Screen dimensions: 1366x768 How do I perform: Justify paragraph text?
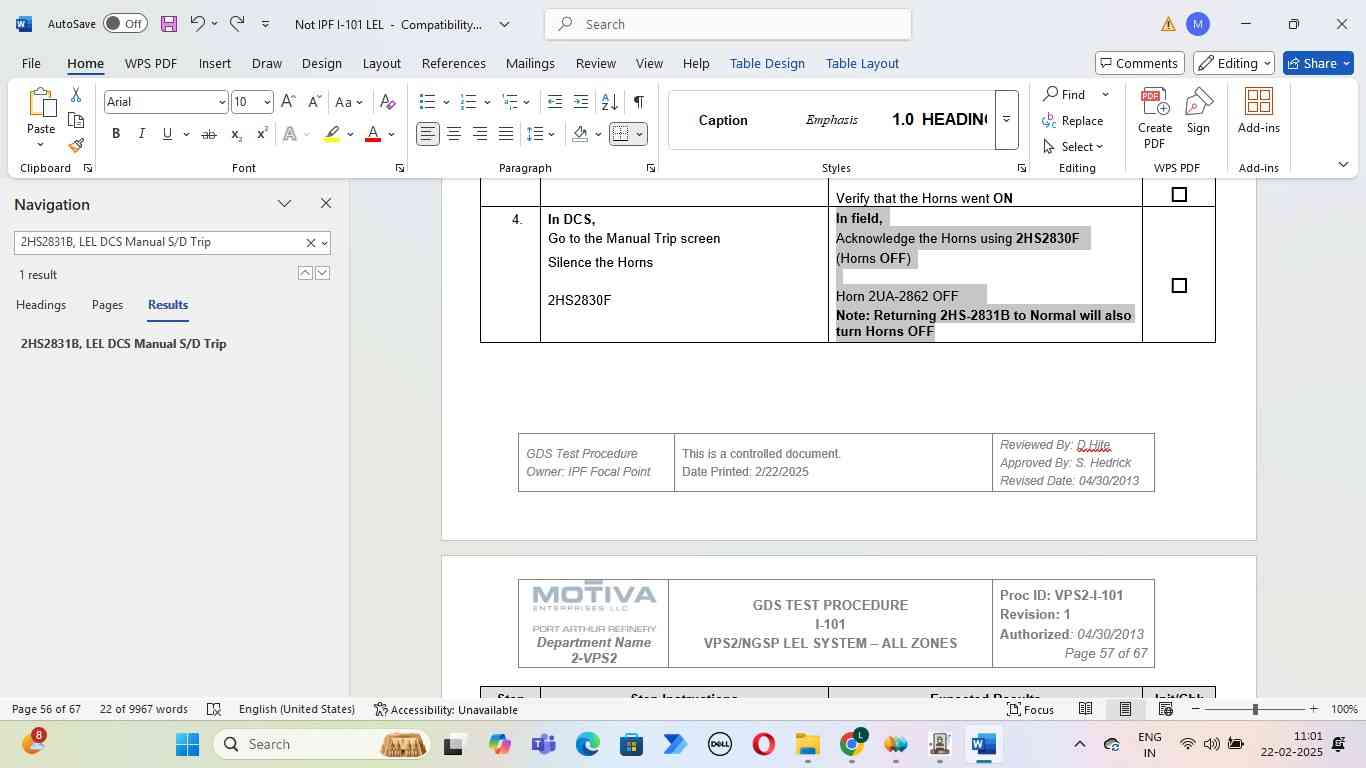pos(506,134)
